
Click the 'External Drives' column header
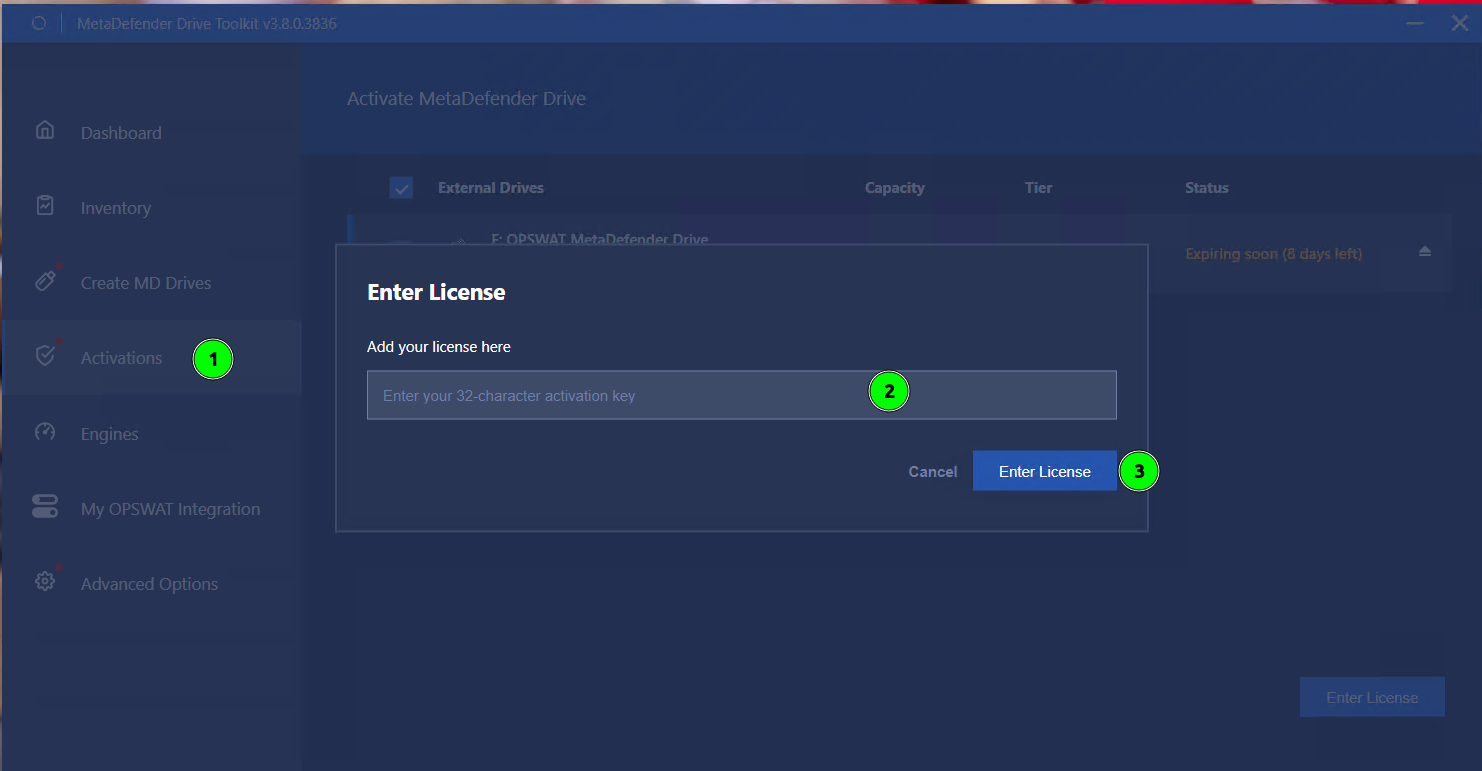(491, 187)
